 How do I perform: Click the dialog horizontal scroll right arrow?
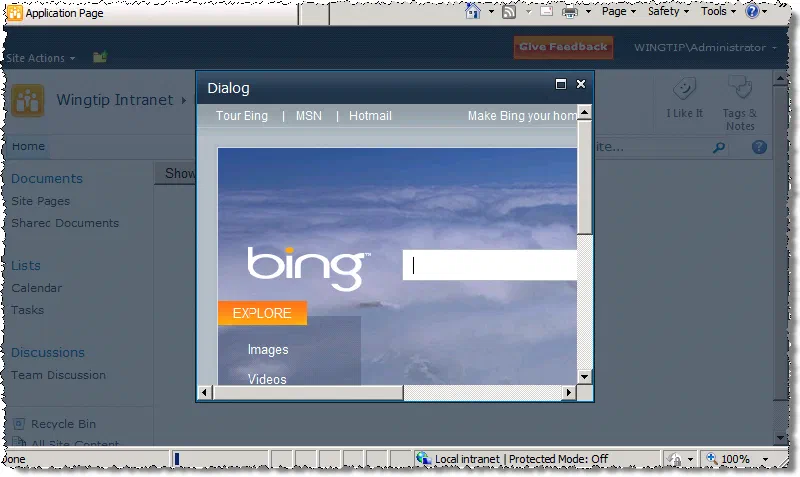[x=568, y=392]
